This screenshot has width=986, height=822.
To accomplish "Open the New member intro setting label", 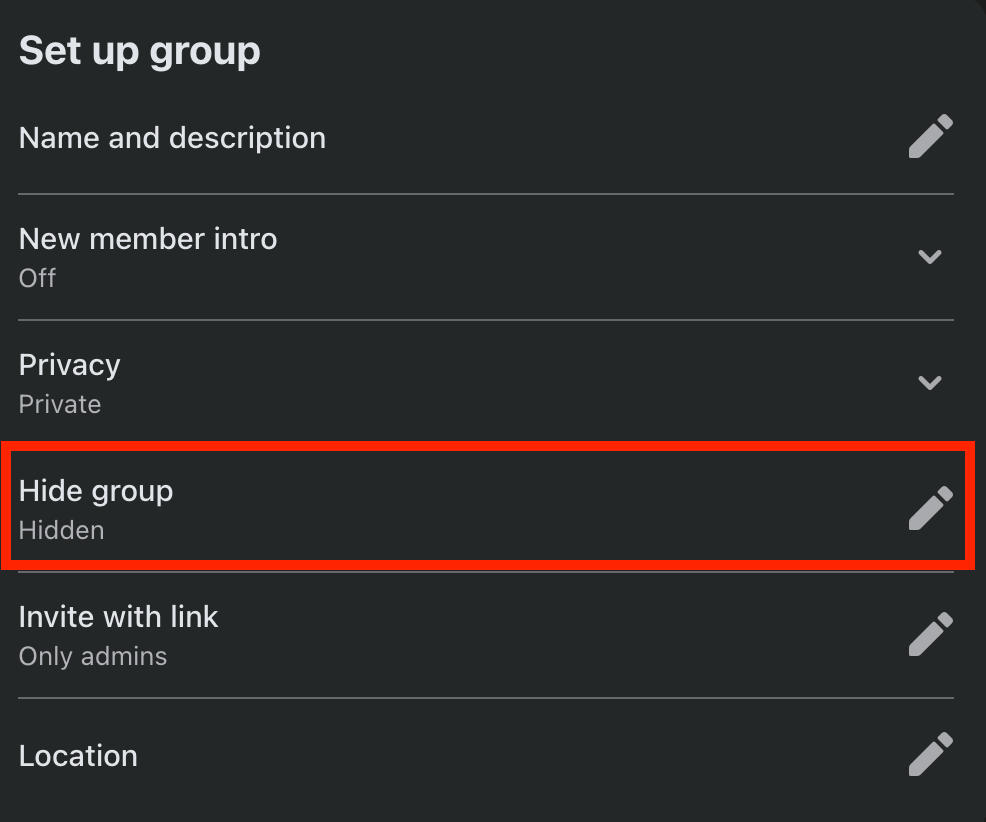I will coord(148,239).
